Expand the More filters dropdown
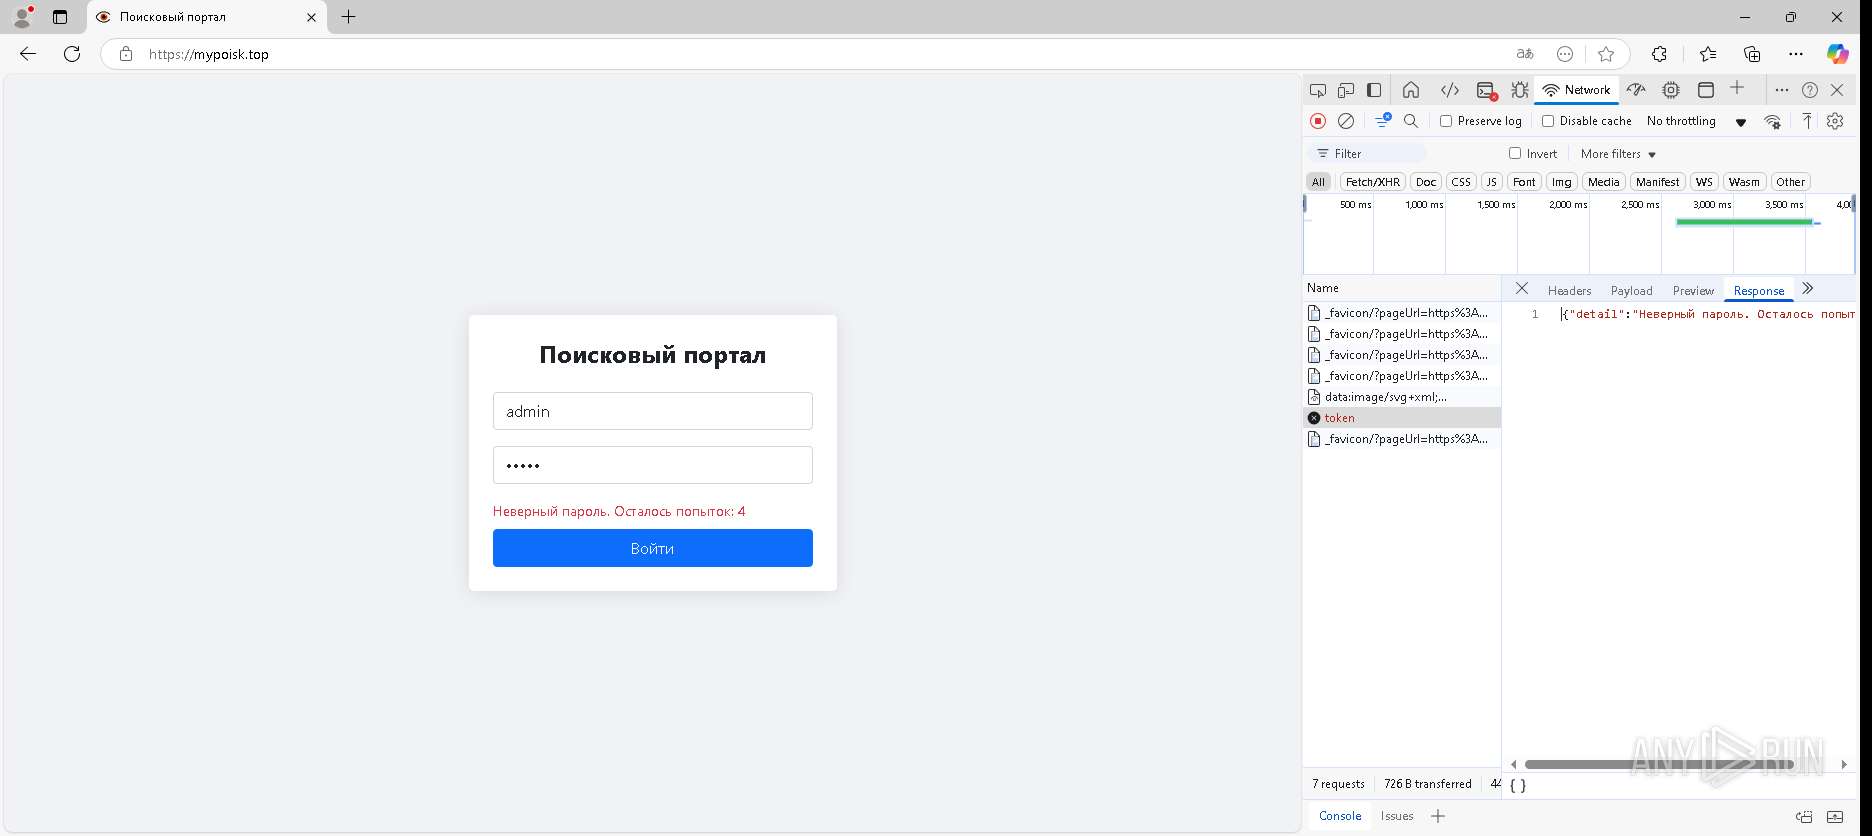This screenshot has height=836, width=1872. (x=1618, y=154)
